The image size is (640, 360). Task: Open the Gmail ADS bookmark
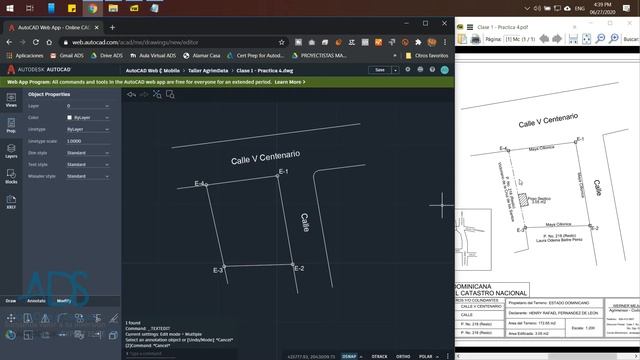[x=67, y=56]
